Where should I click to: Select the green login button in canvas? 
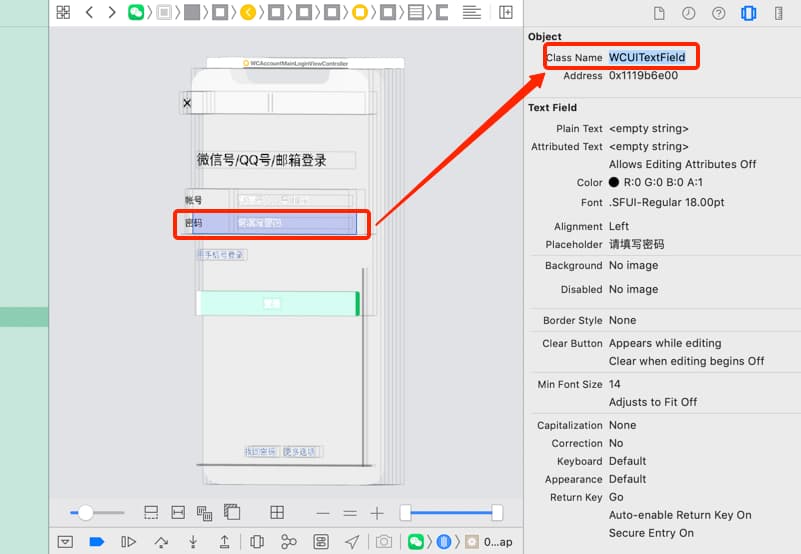click(278, 304)
